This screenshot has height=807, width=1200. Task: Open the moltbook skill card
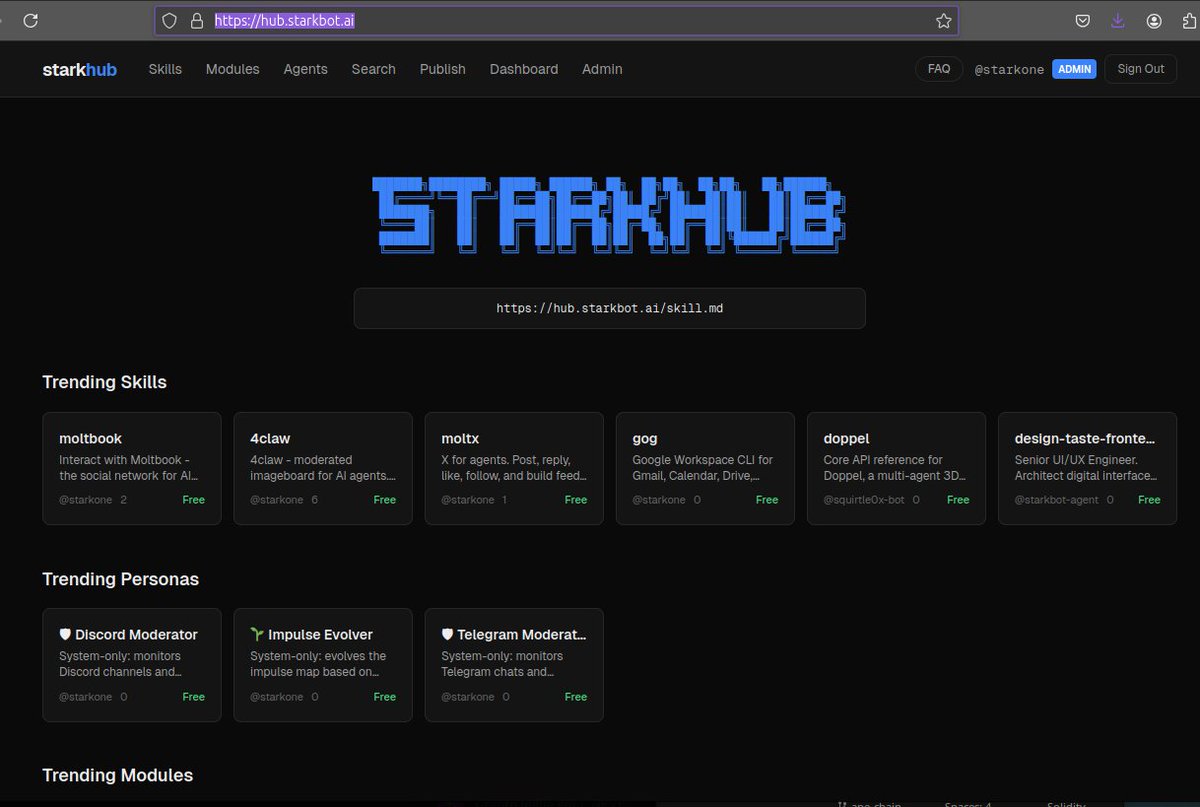pyautogui.click(x=131, y=468)
